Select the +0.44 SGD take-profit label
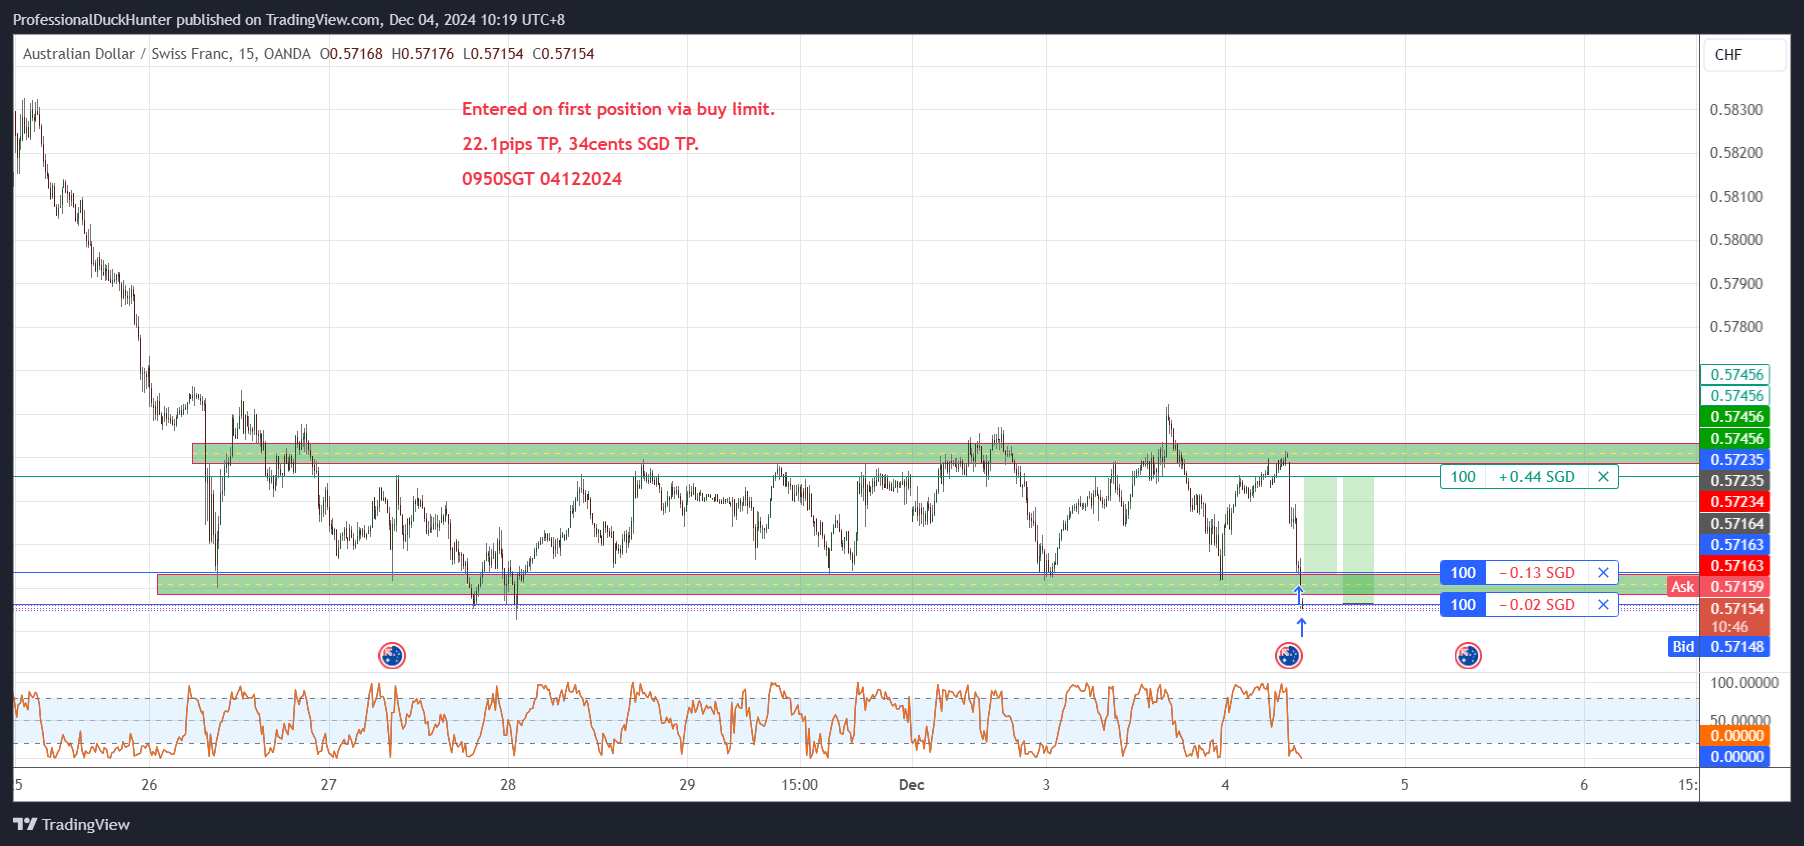Image resolution: width=1804 pixels, height=846 pixels. pos(1536,477)
